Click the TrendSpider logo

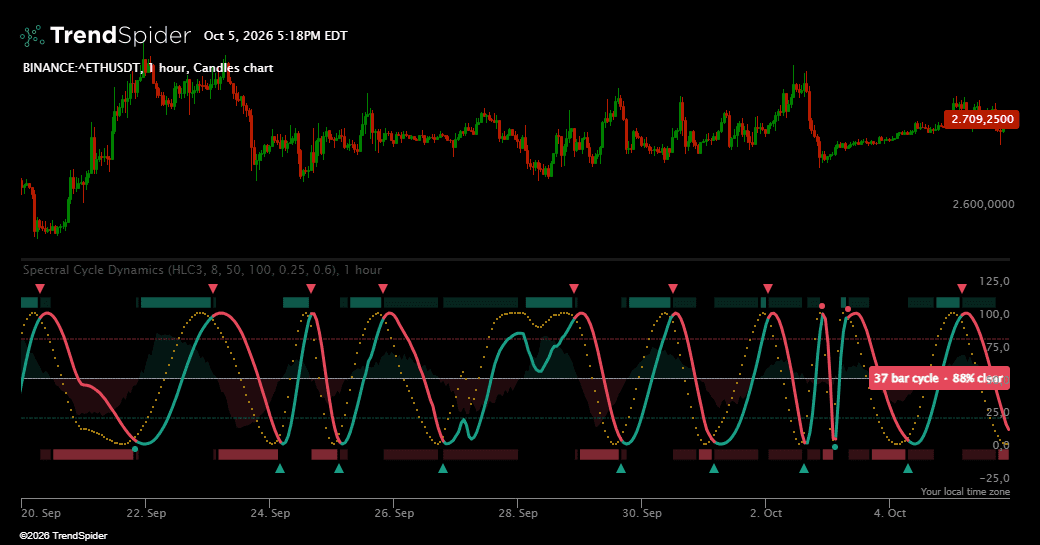click(x=105, y=35)
